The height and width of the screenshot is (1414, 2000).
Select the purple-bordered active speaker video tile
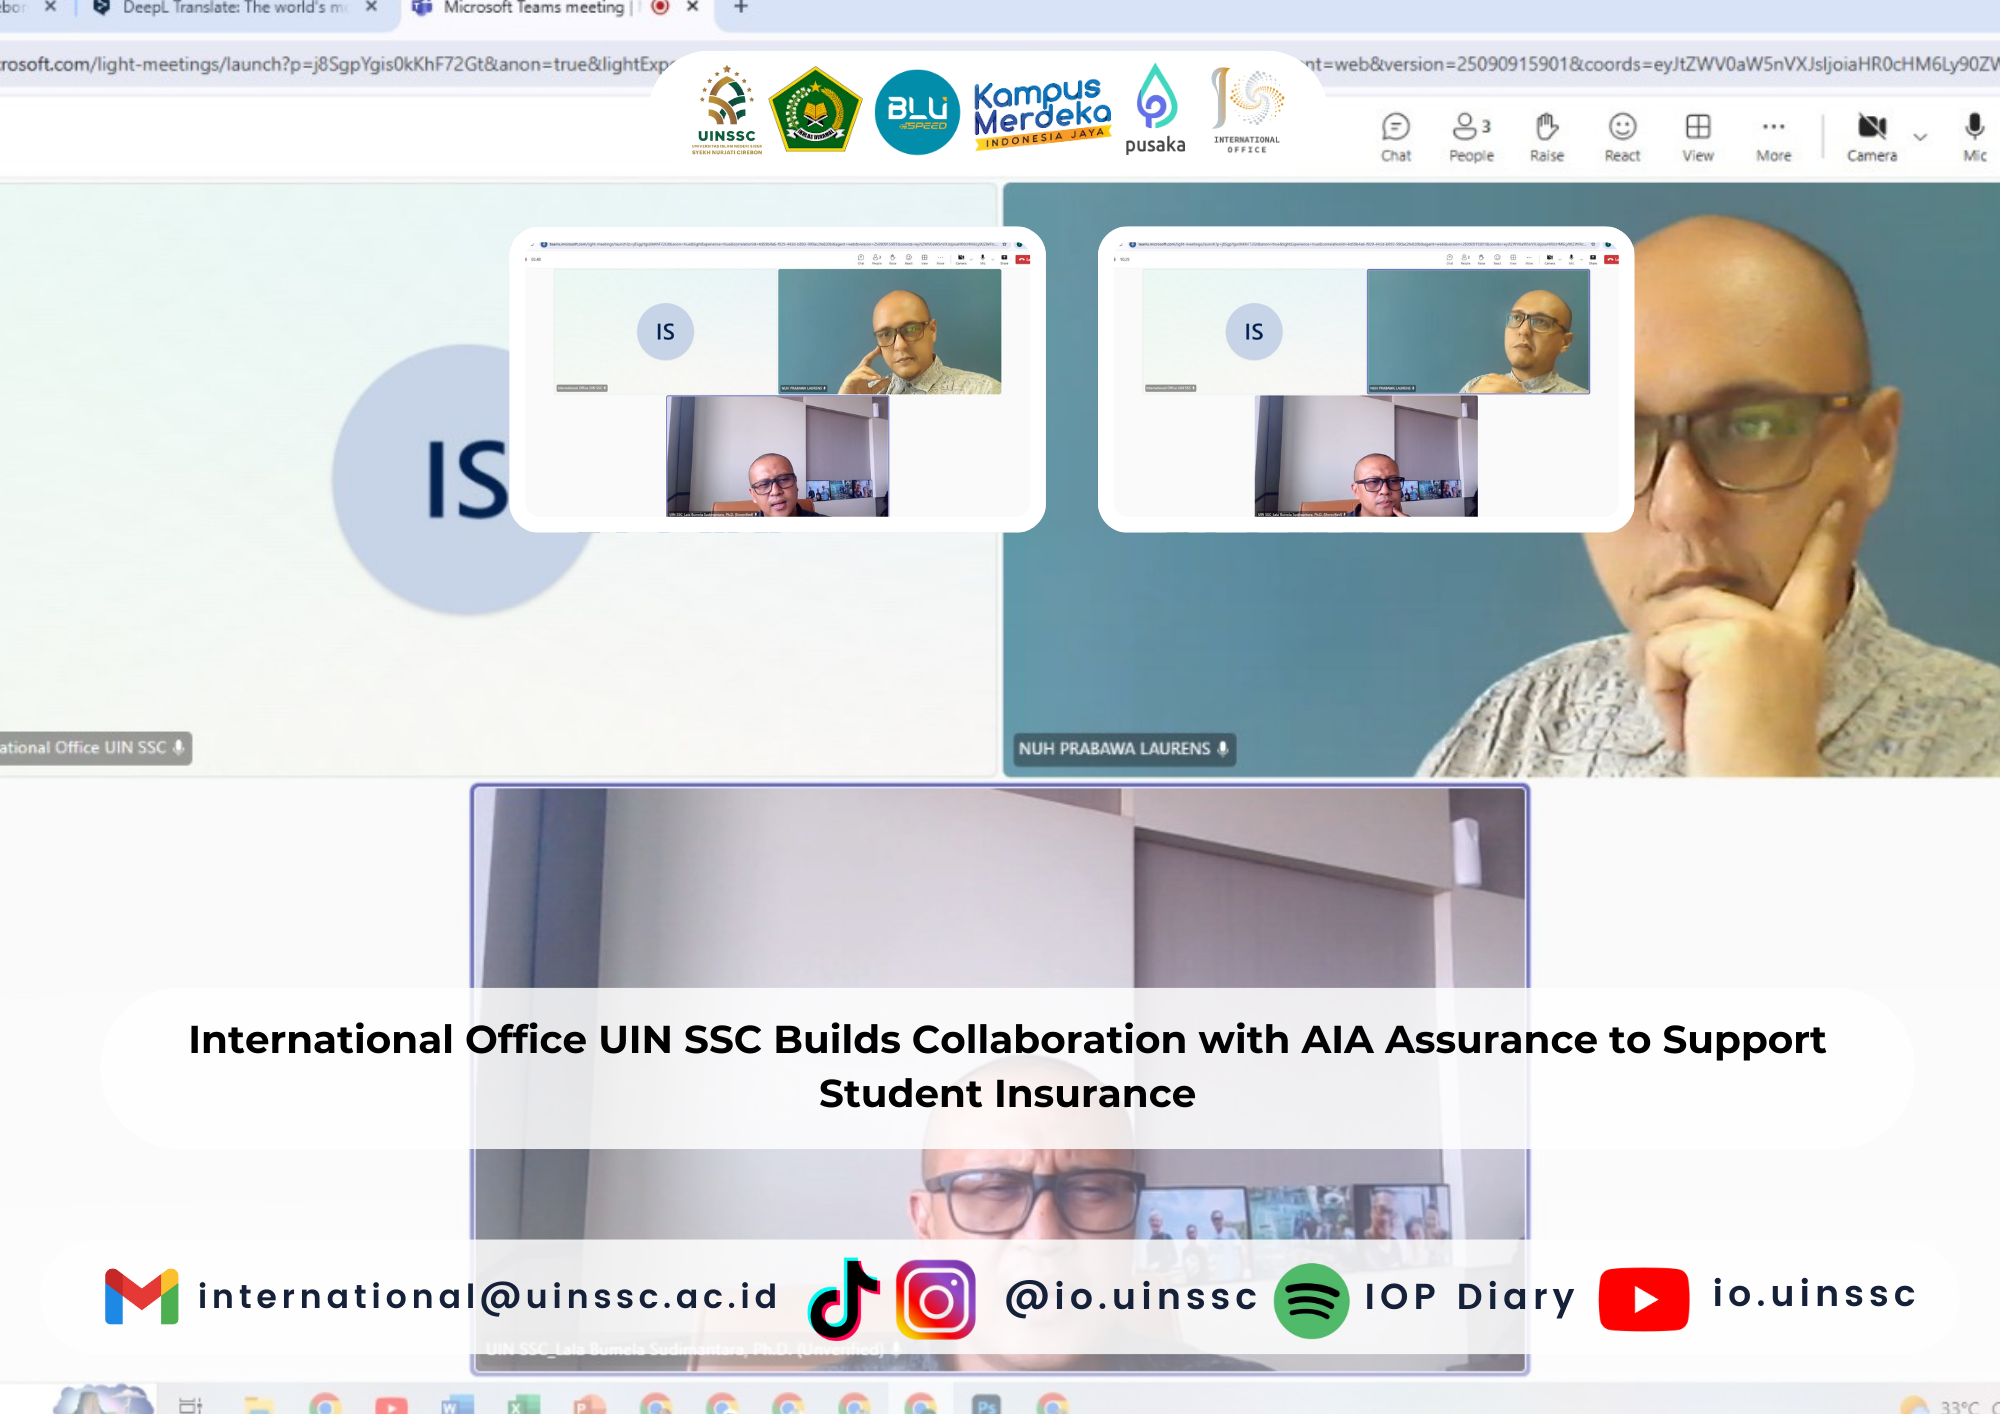1000,1079
